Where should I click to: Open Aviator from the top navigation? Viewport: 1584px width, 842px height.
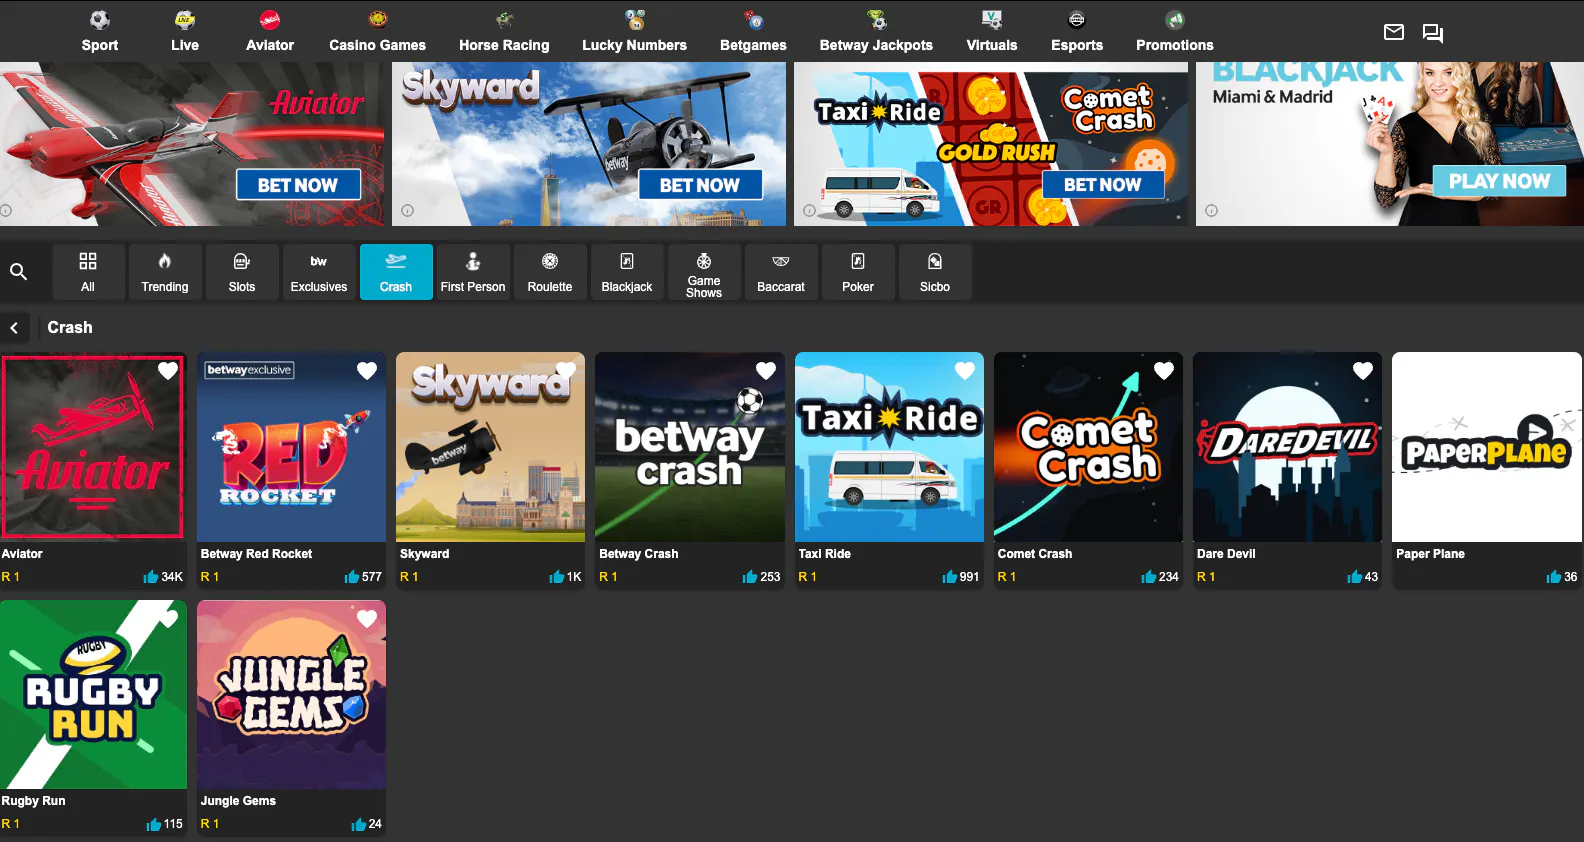pos(270,31)
